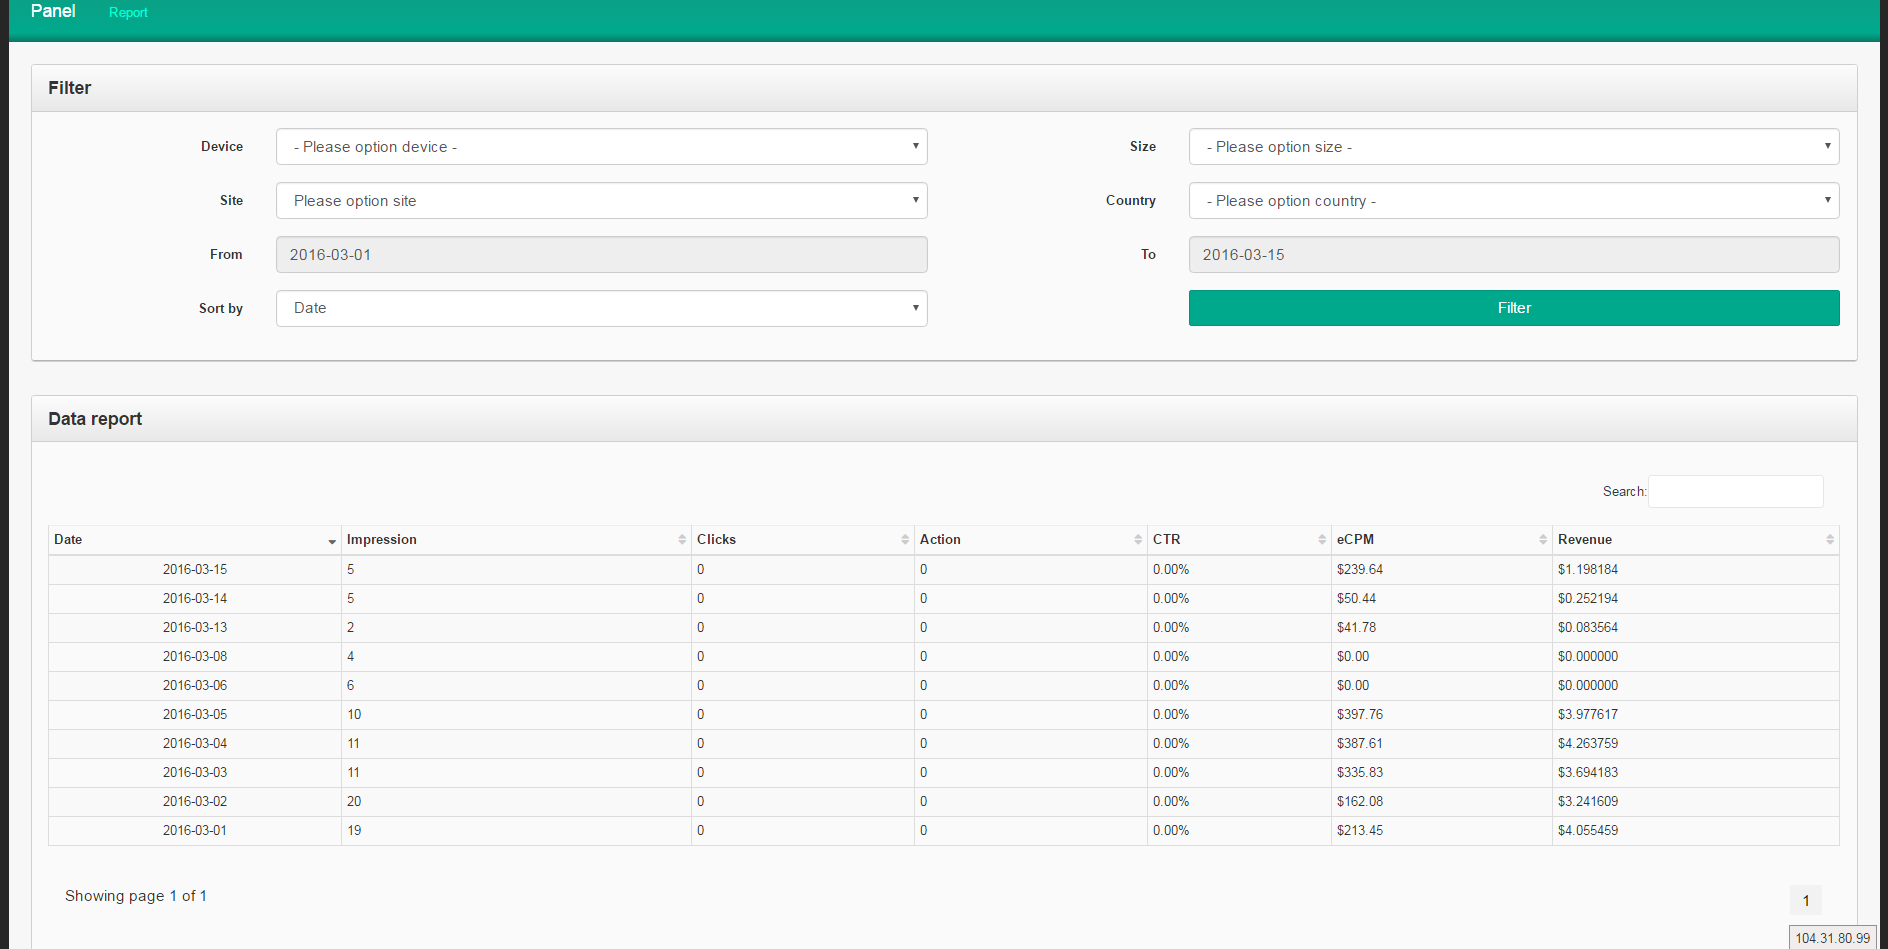Viewport: 1888px width, 949px height.
Task: Expand the Country dropdown list
Action: pos(1513,201)
